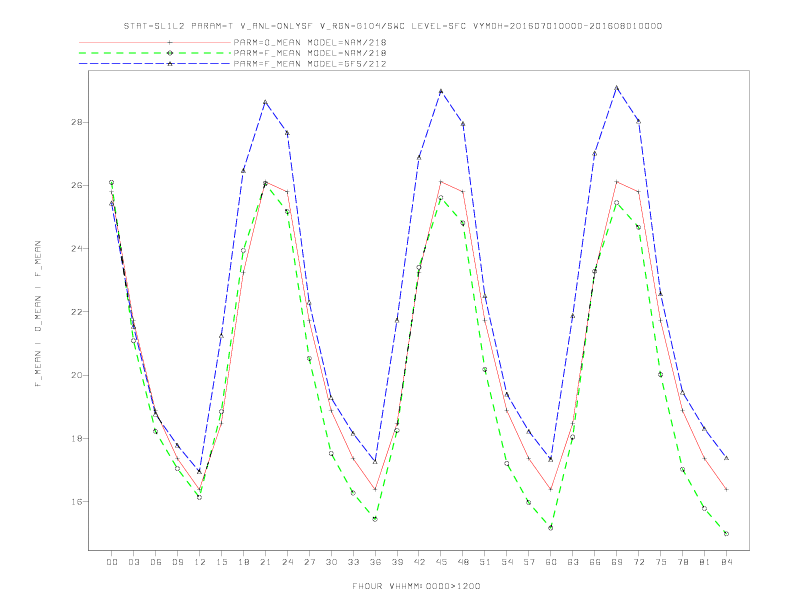
Task: Click x-axis tick label 60
Action: pos(551,562)
